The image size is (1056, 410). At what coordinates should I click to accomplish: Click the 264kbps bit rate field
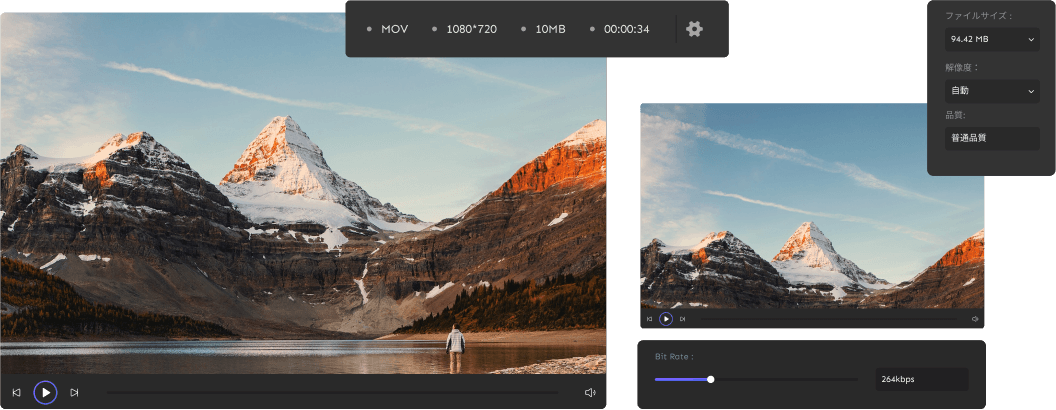click(921, 379)
